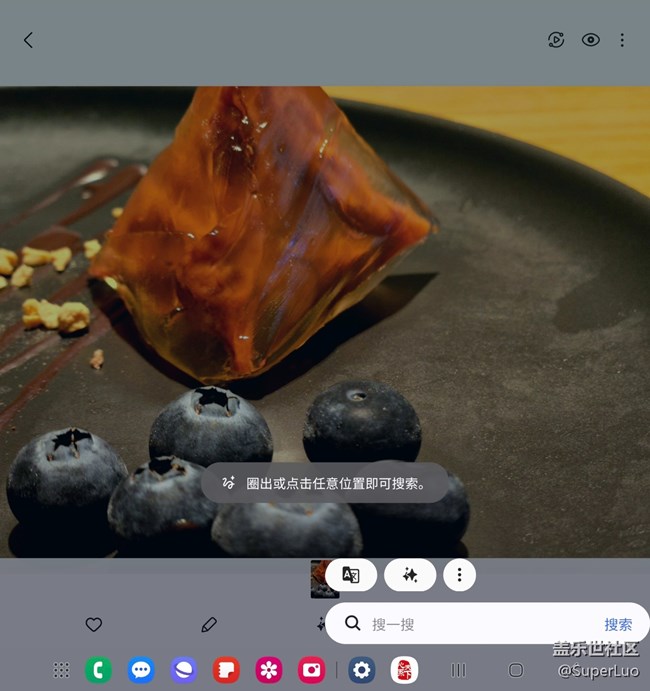Launch the purple Samsung Internet browser

[184, 670]
